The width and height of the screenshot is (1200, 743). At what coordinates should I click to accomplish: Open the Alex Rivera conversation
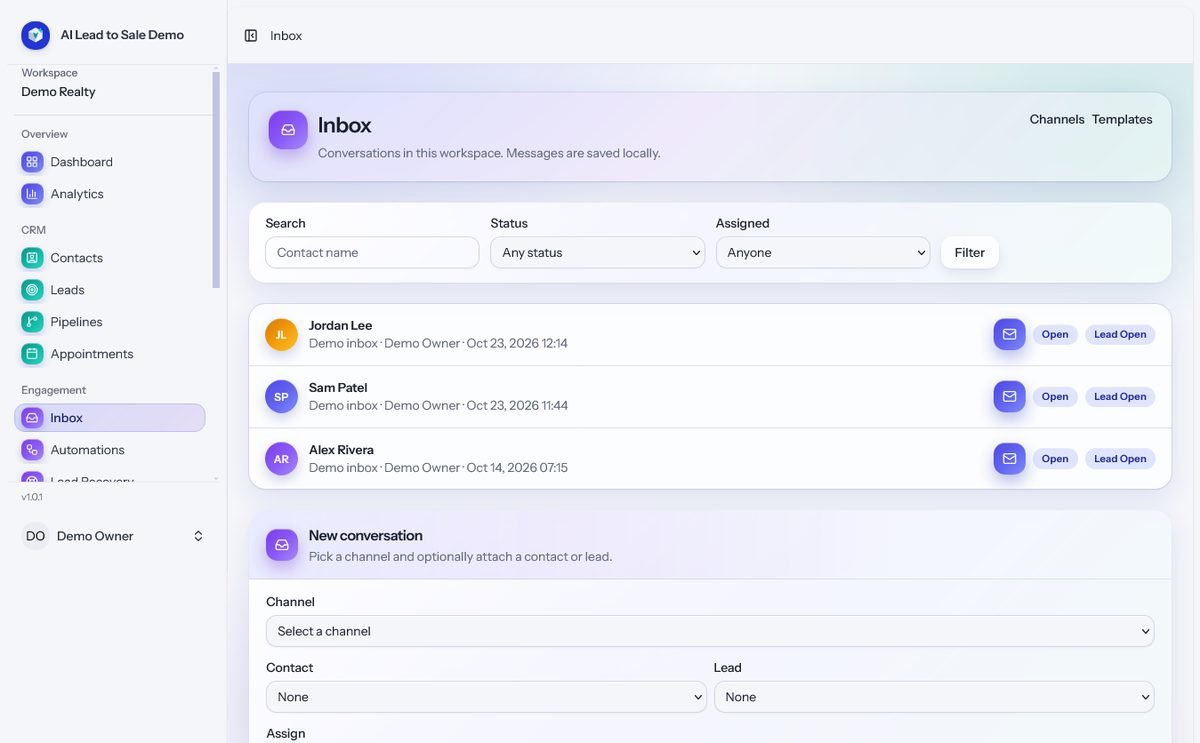710,459
